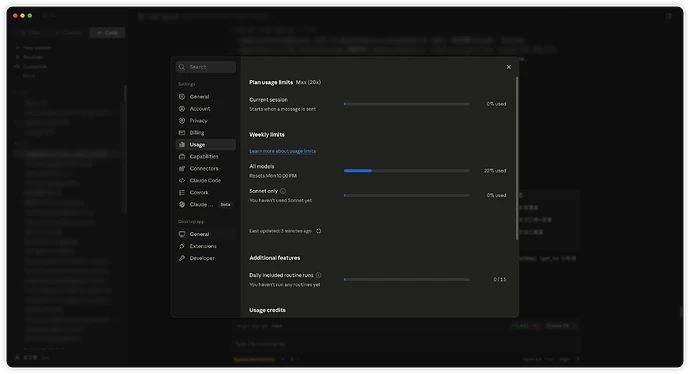This screenshot has height=374, width=690.
Task: Click the 0 / 15 routine count
Action: point(499,279)
